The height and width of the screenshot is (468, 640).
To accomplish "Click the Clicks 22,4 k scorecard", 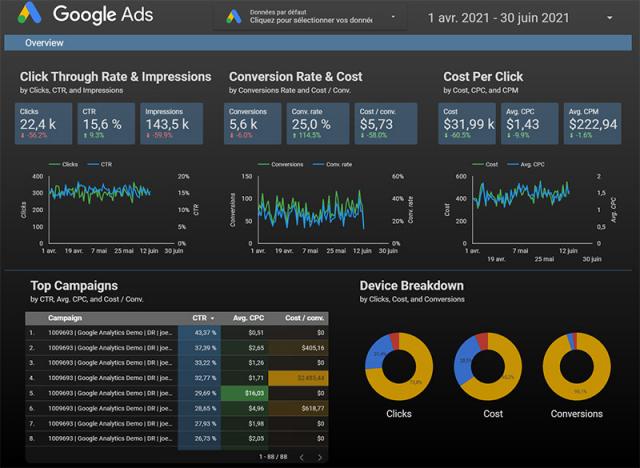I will tap(43, 123).
